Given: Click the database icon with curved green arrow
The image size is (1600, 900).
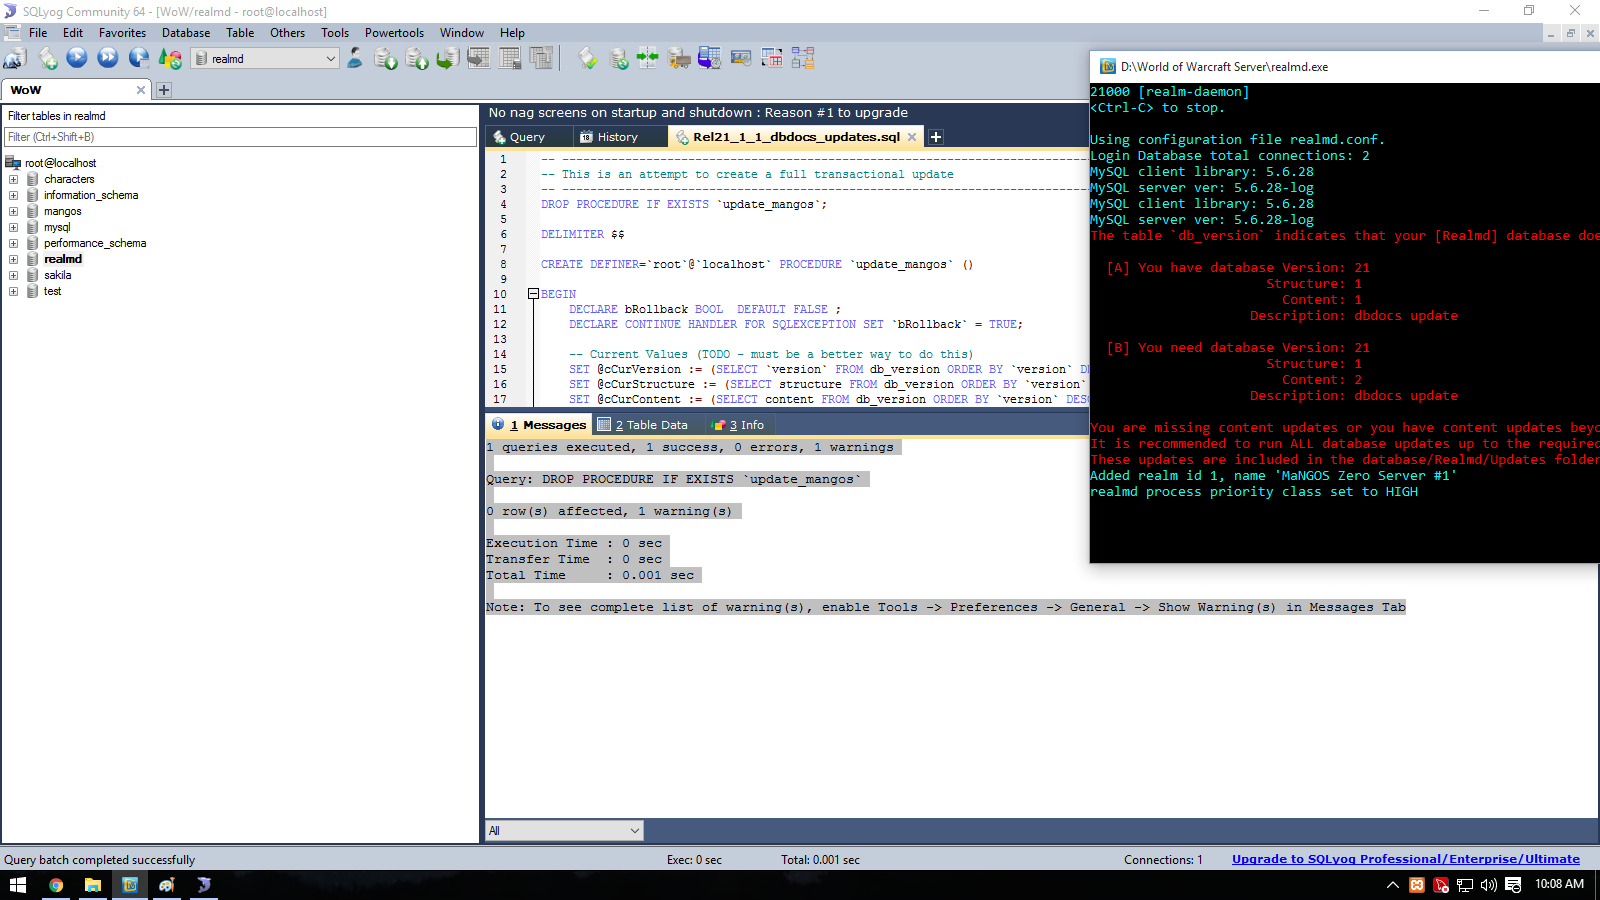Looking at the screenshot, I should click(x=448, y=58).
